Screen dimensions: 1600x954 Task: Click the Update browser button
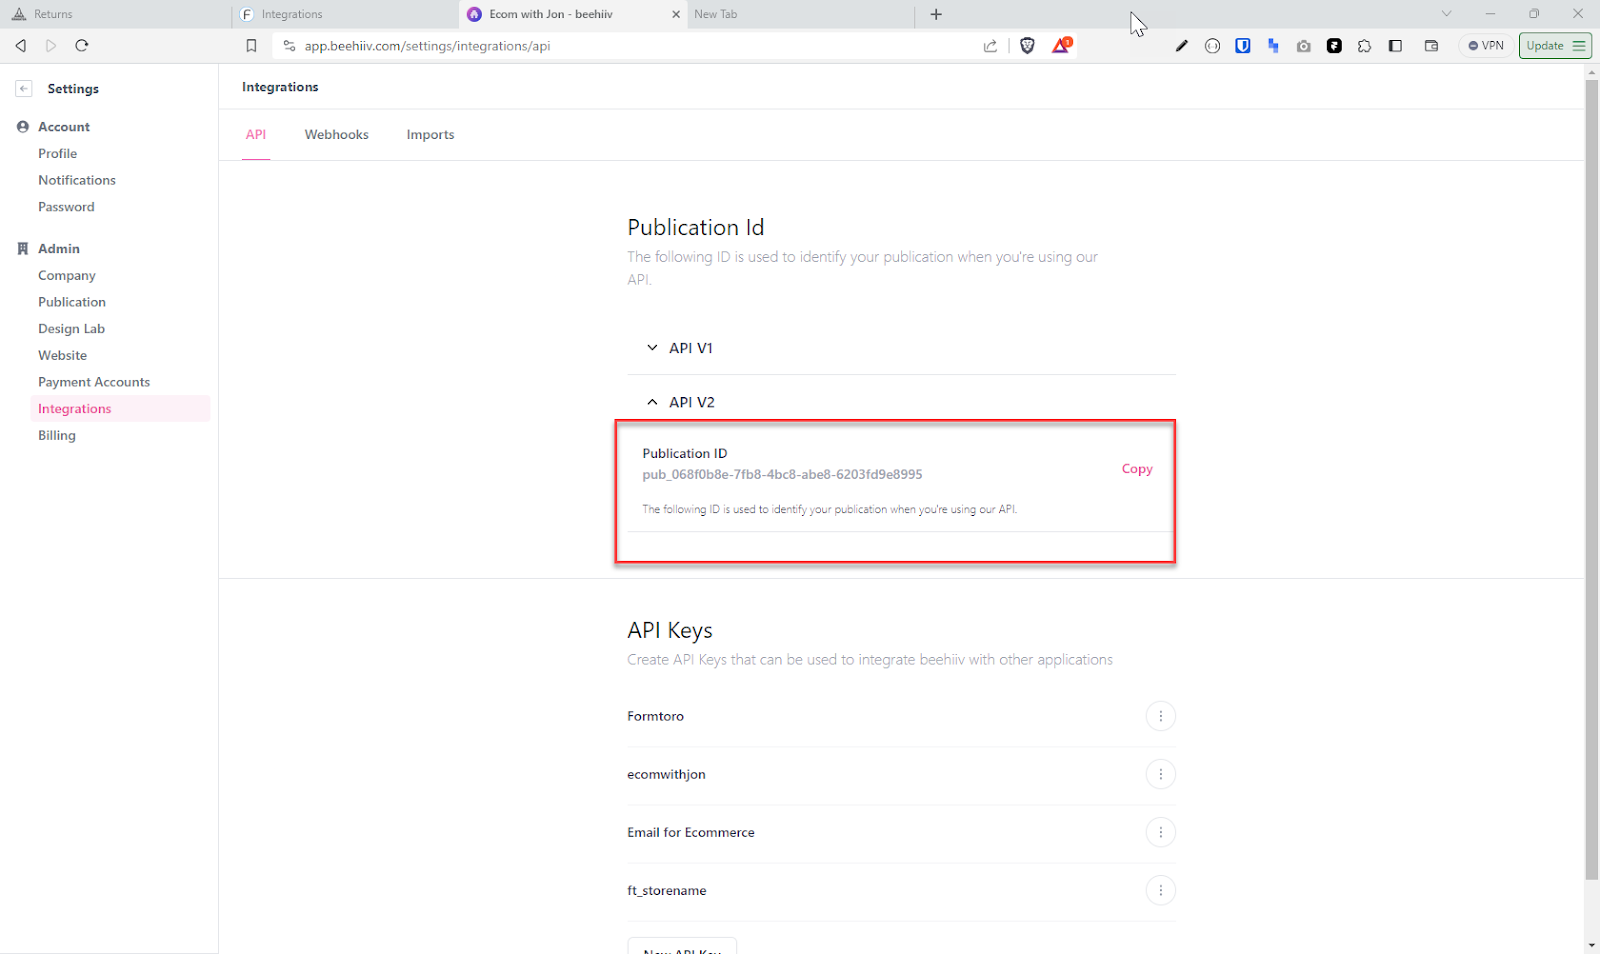pos(1555,46)
